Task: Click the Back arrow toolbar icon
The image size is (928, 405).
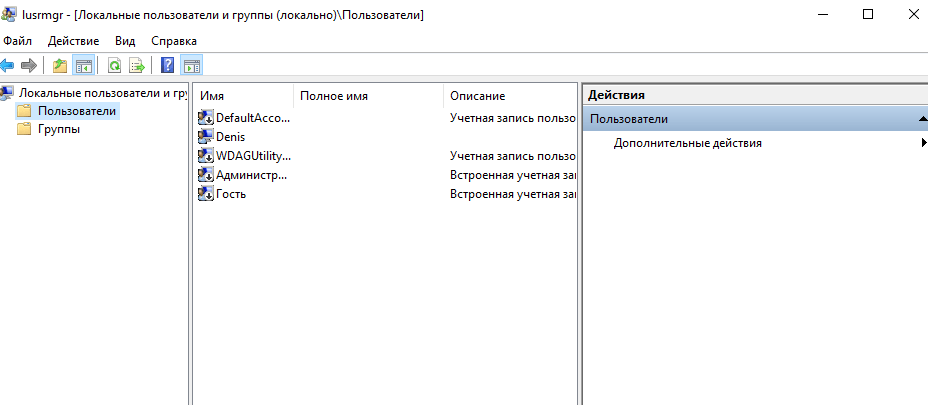Action: pos(8,66)
